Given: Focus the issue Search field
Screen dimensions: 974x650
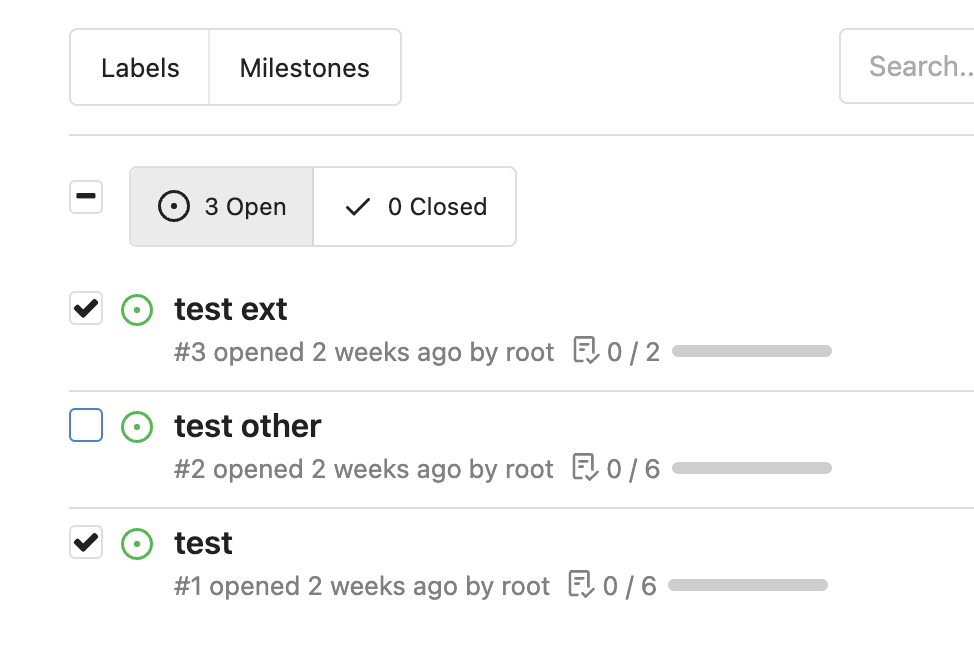Looking at the screenshot, I should coord(907,66).
